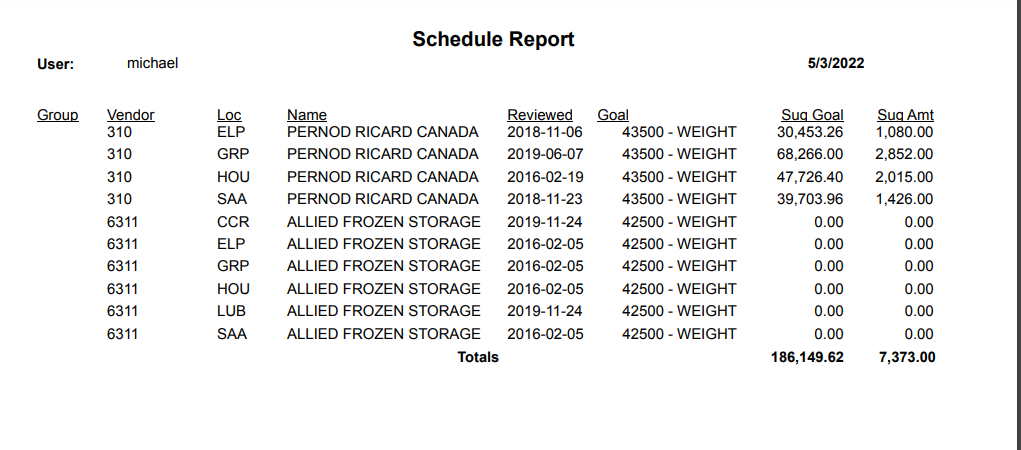The height and width of the screenshot is (450, 1021).
Task: Click the Vendor column header
Action: tap(130, 115)
